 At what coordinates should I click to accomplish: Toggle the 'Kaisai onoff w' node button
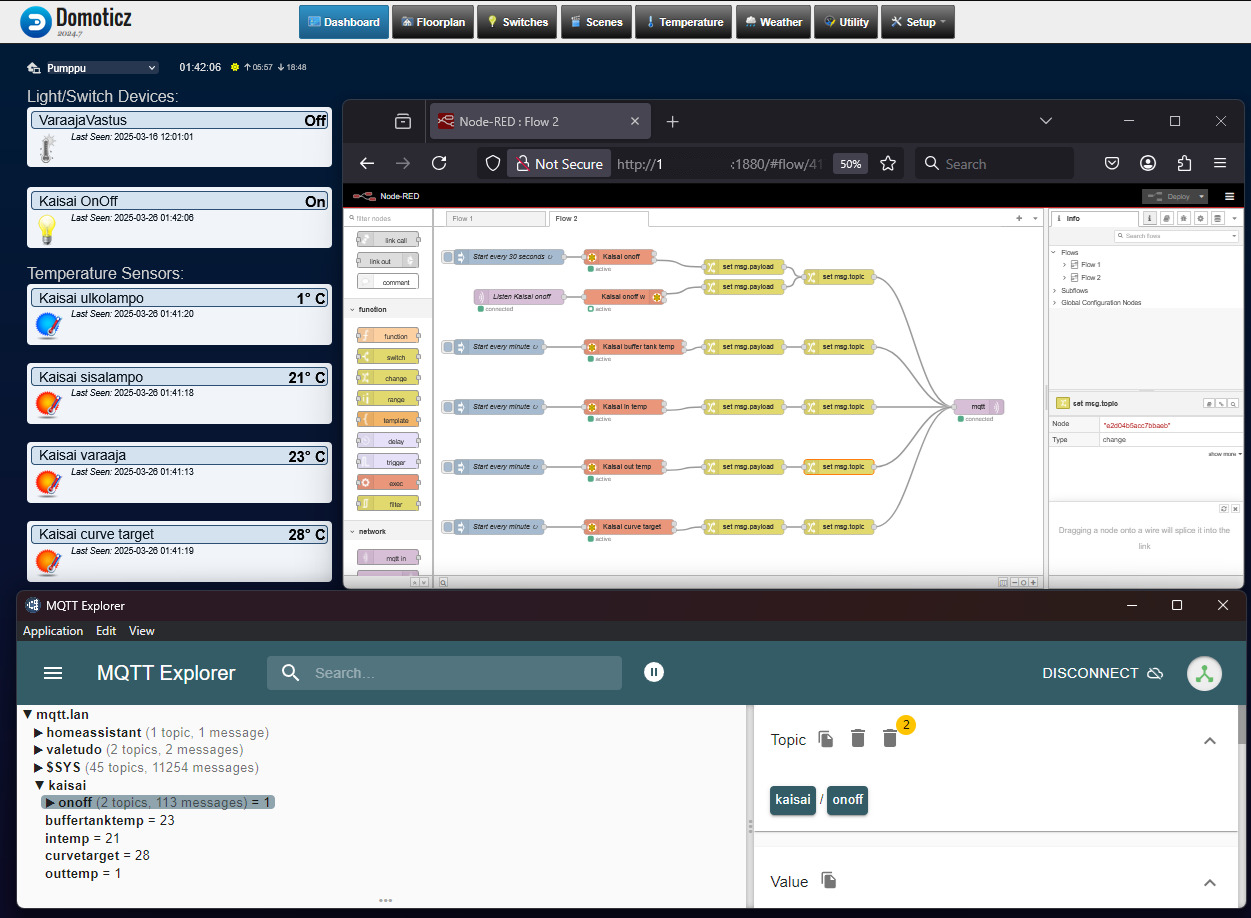[657, 297]
